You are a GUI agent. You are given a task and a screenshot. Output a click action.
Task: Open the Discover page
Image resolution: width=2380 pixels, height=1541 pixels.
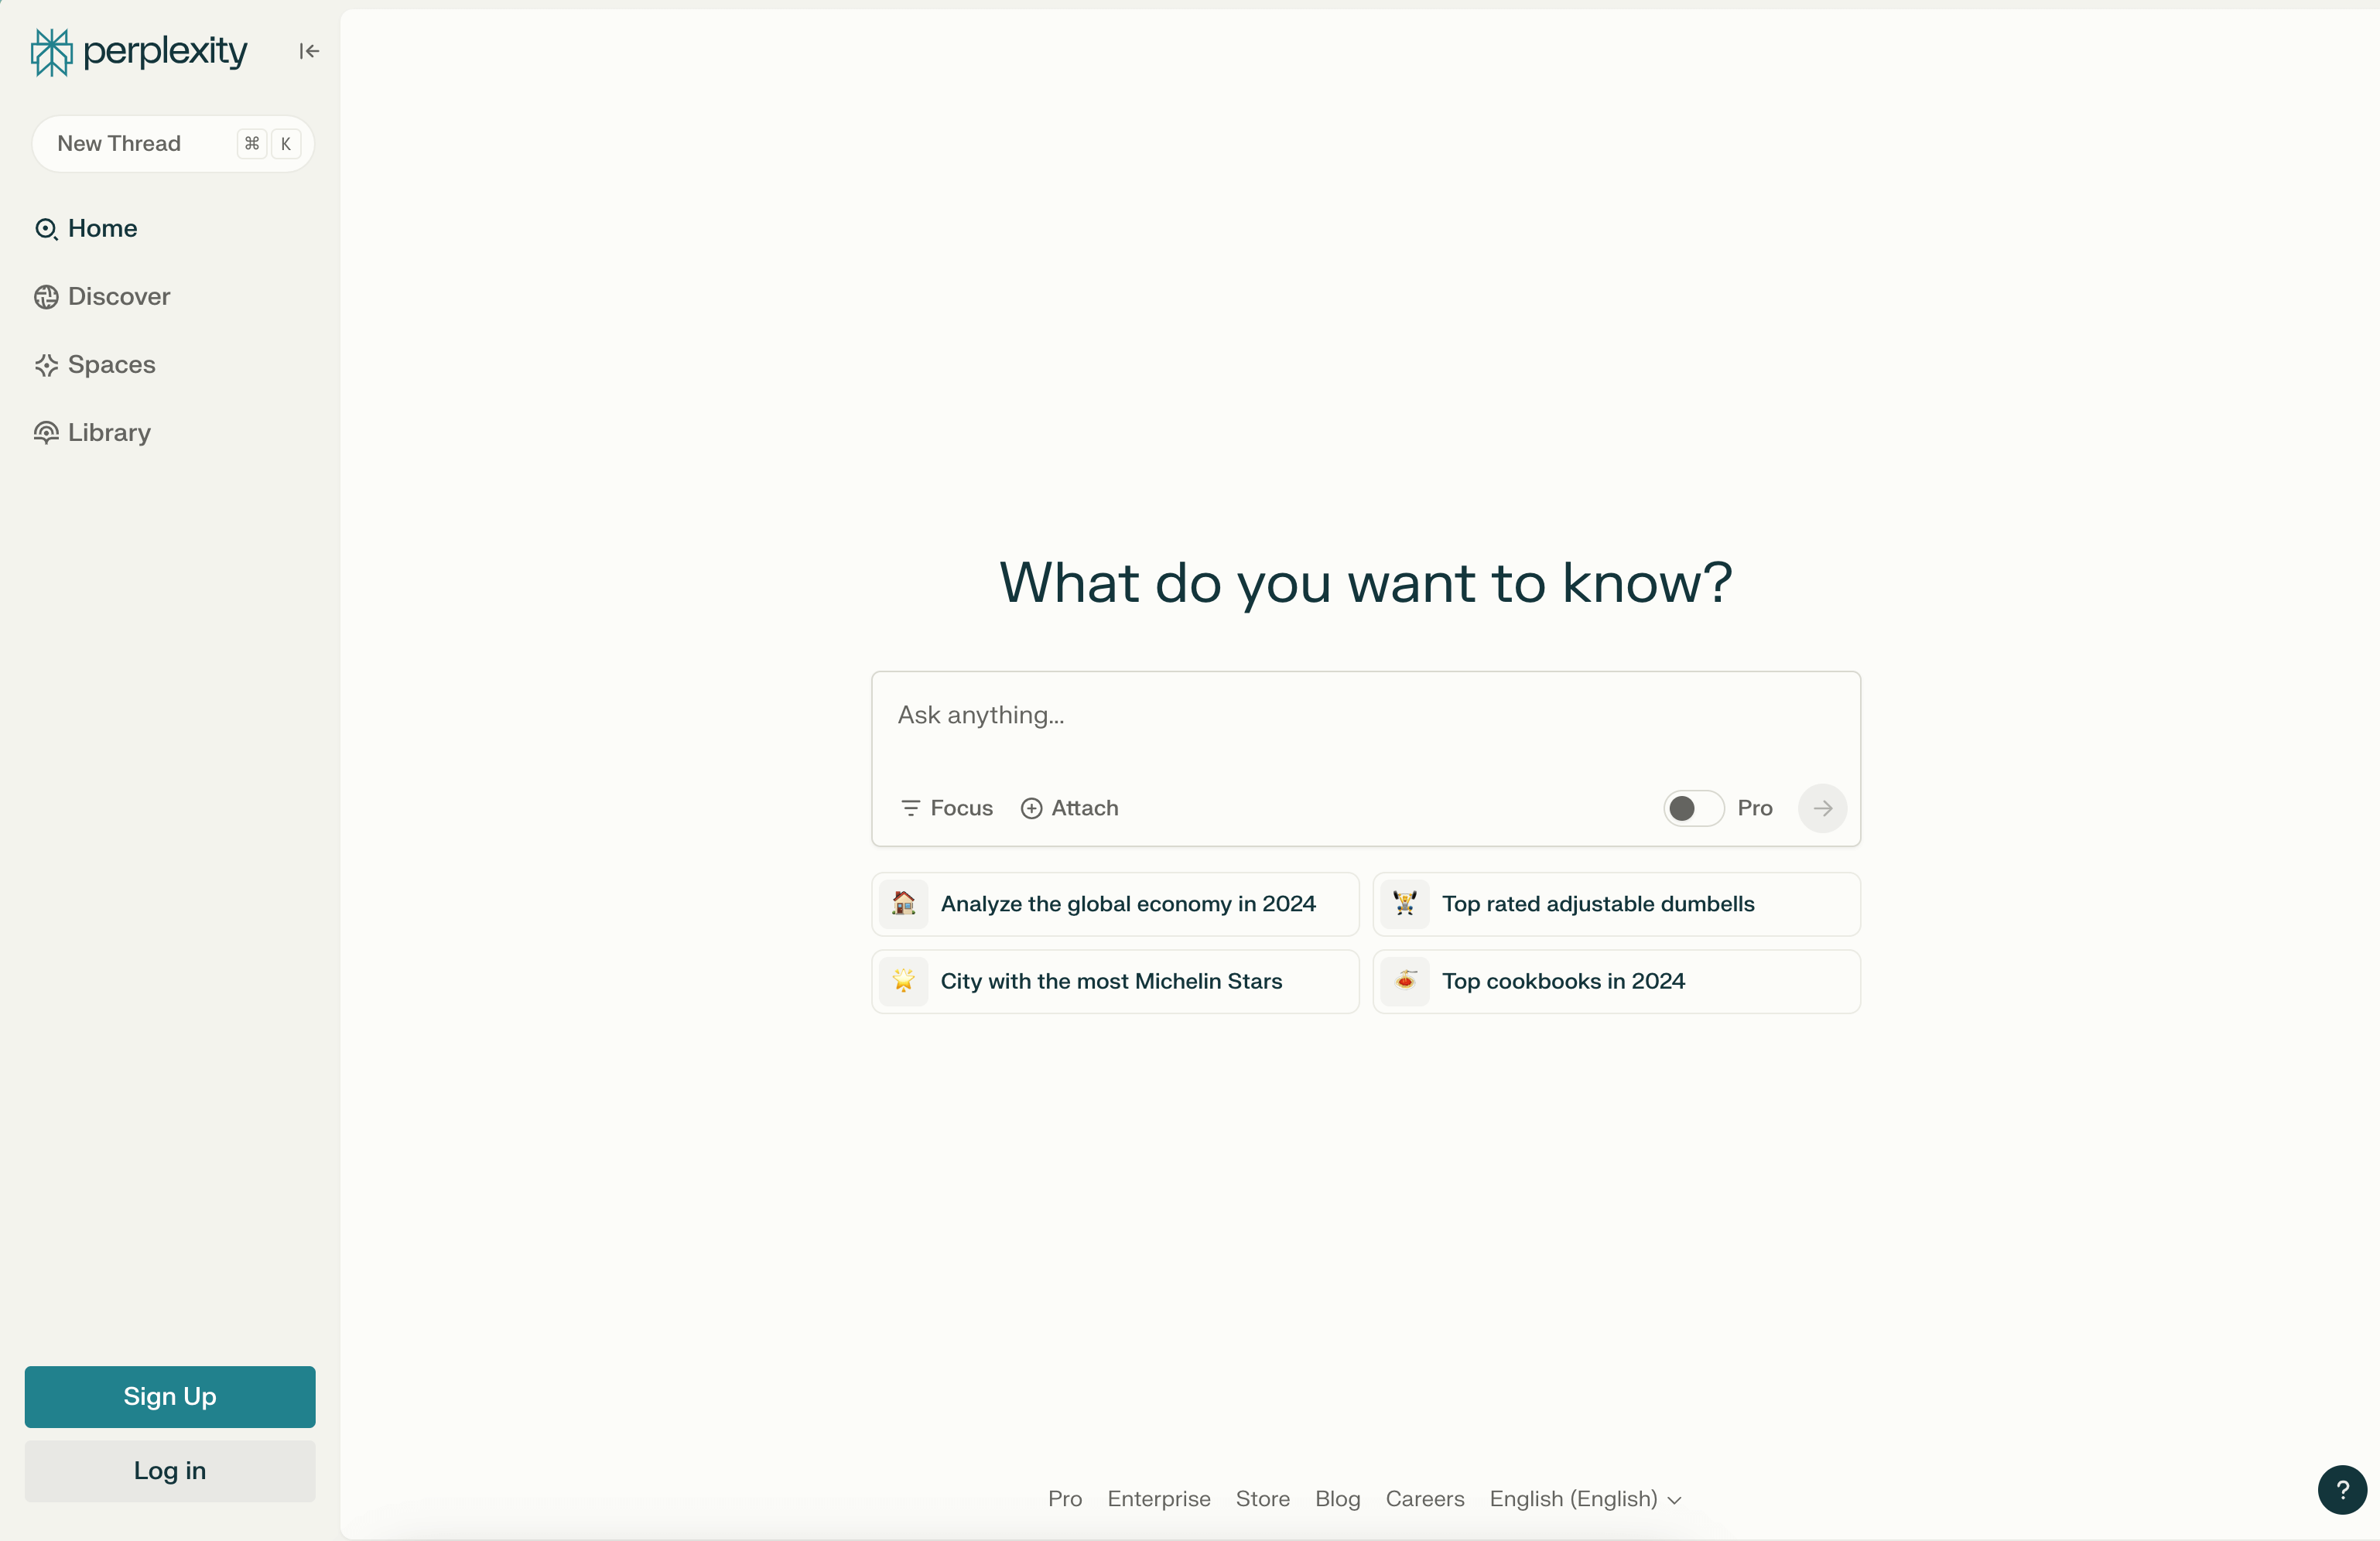[x=118, y=296]
